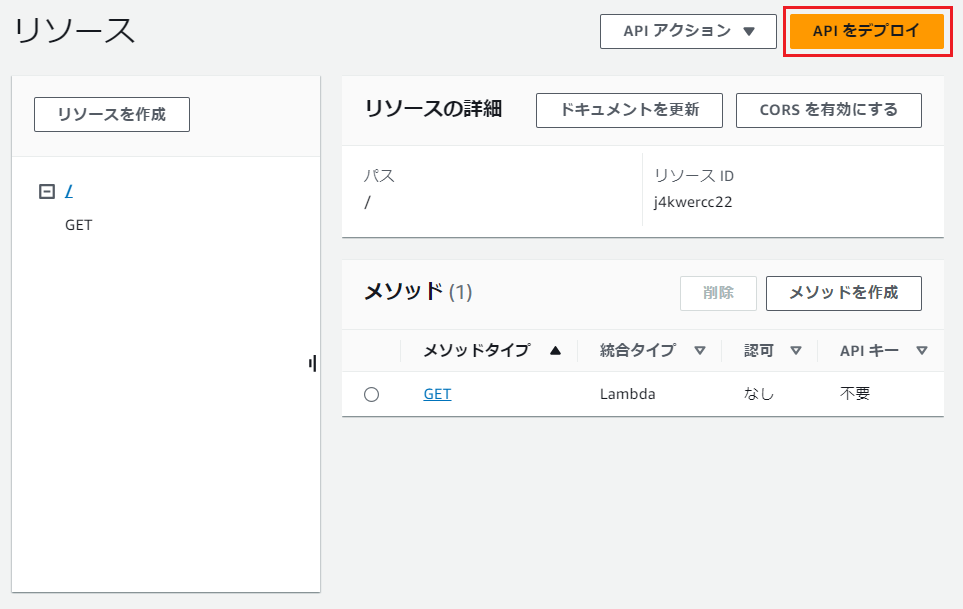963x609 pixels.
Task: Sort by 認可 column arrow
Action: (x=796, y=351)
